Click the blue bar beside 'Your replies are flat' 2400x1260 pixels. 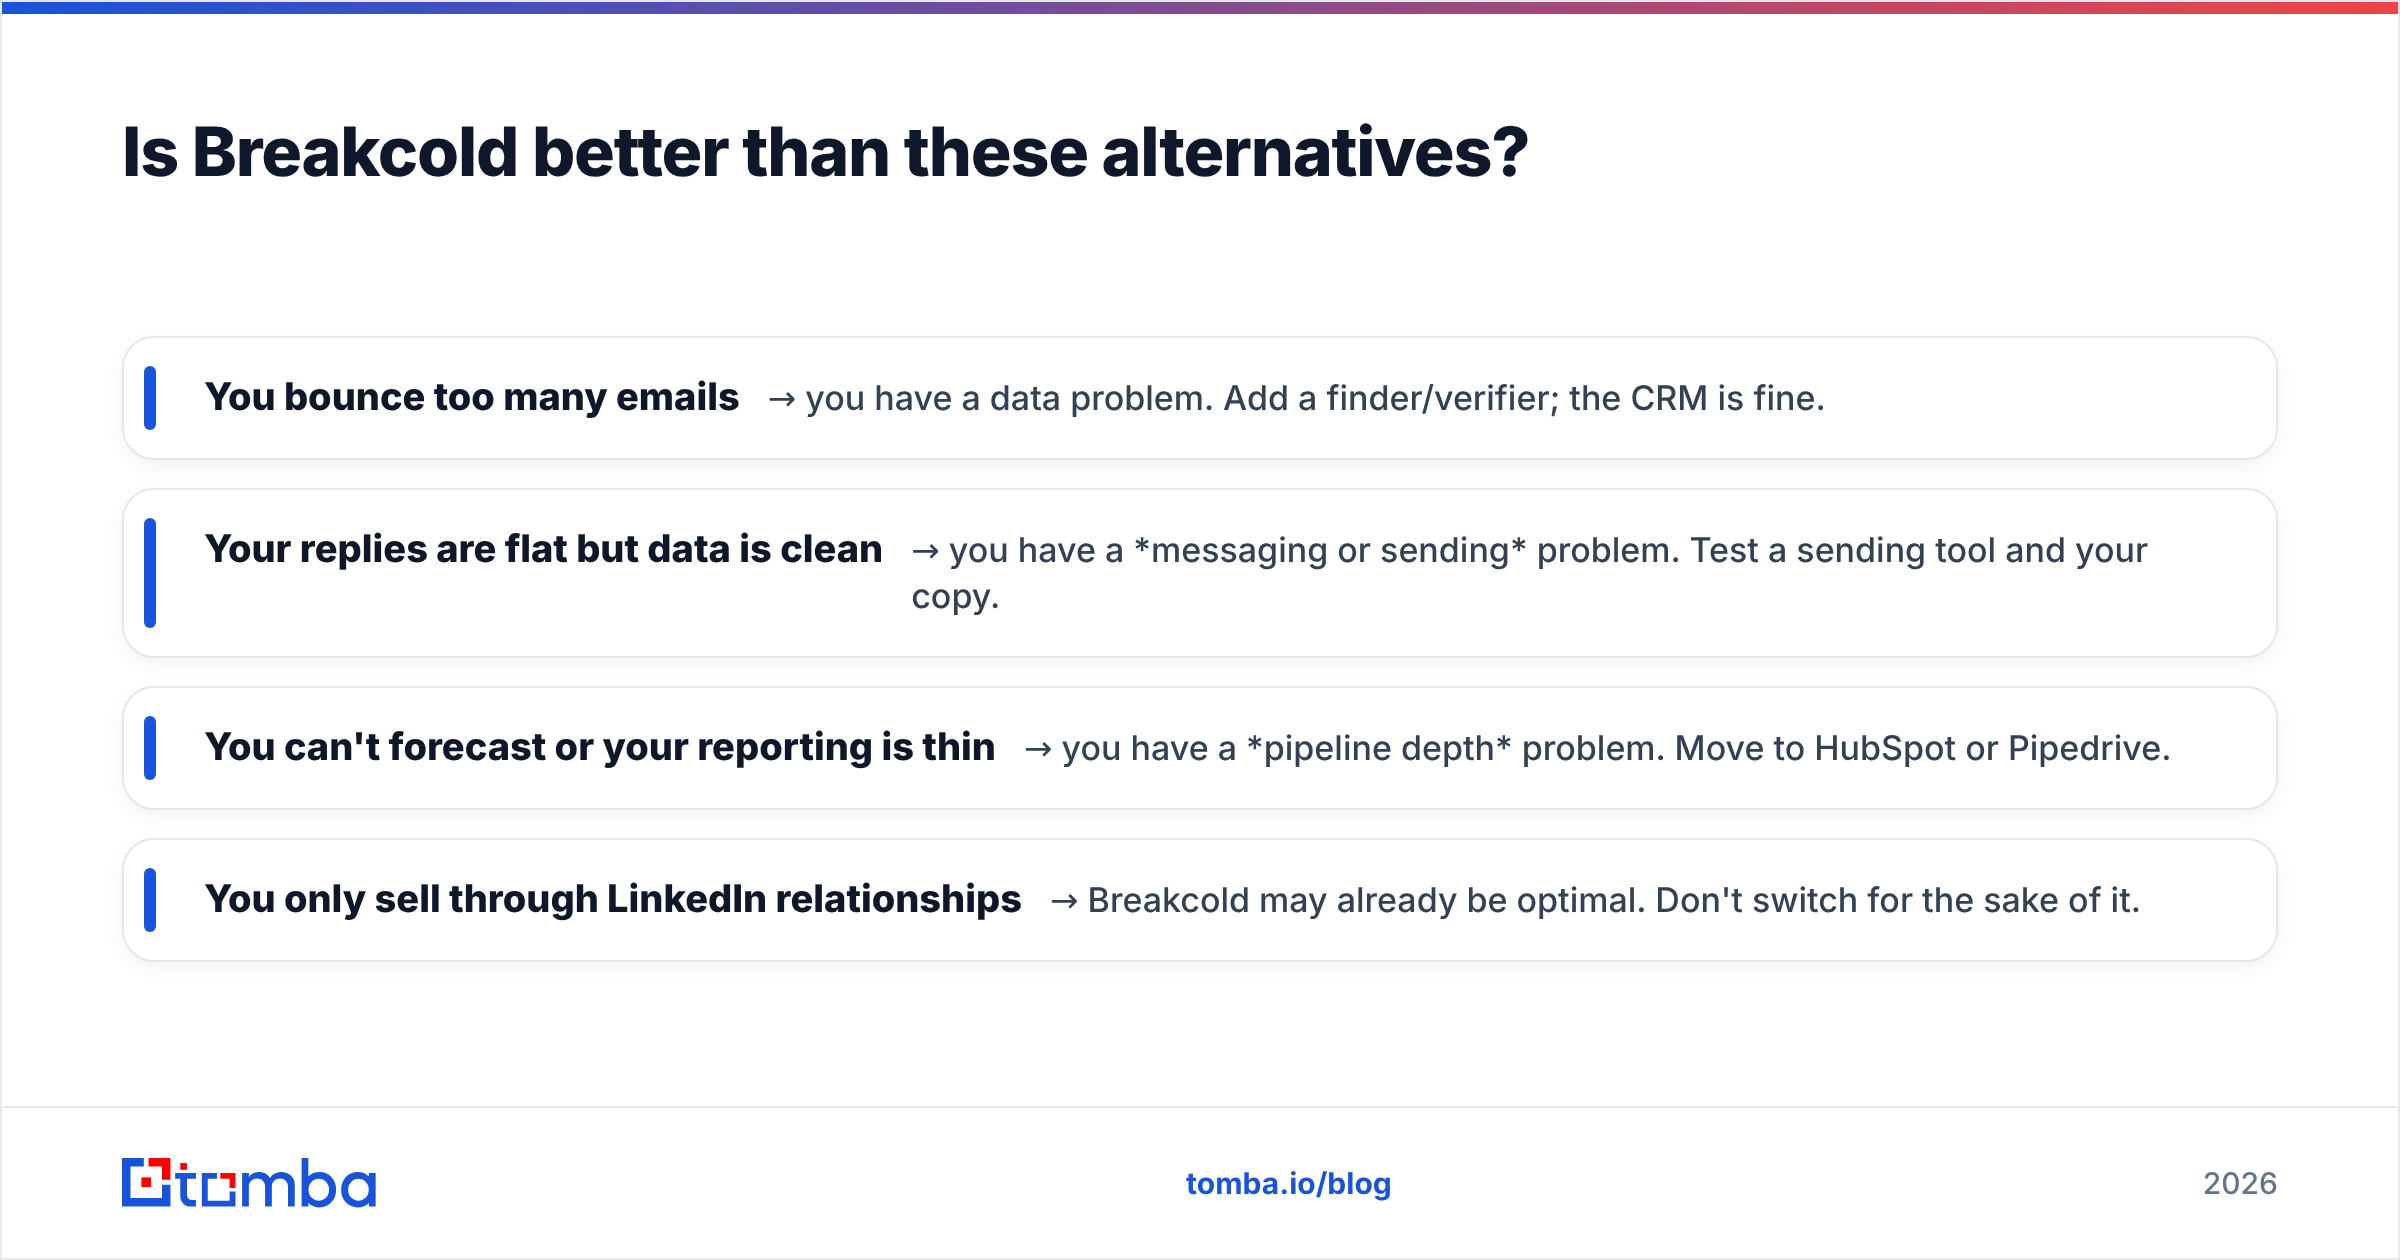tap(150, 573)
